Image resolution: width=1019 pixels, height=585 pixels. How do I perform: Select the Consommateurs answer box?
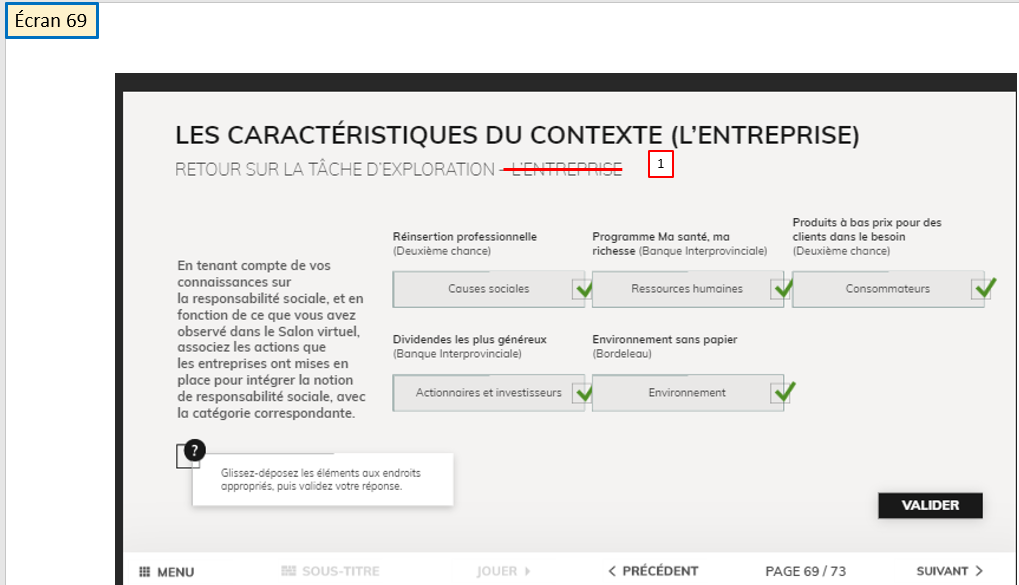coord(886,289)
